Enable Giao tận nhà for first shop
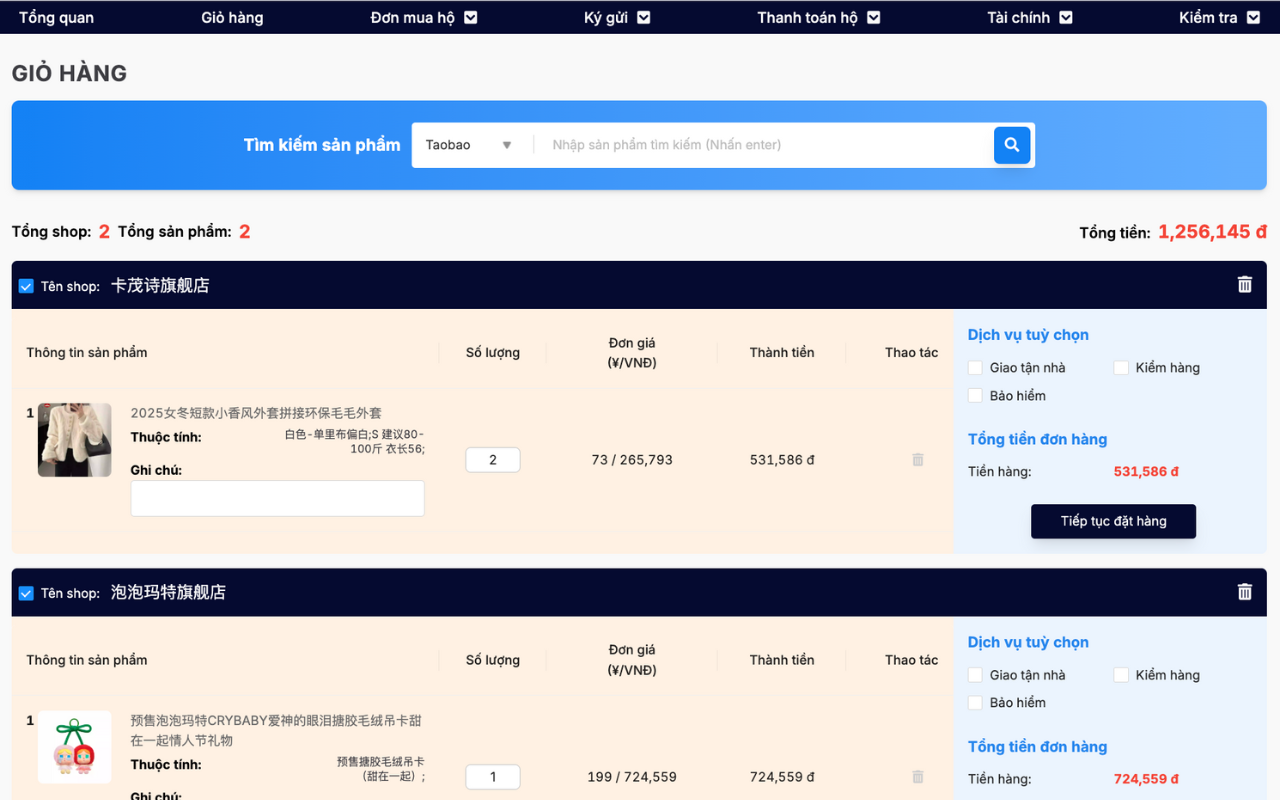Image resolution: width=1280 pixels, height=800 pixels. pyautogui.click(x=976, y=368)
